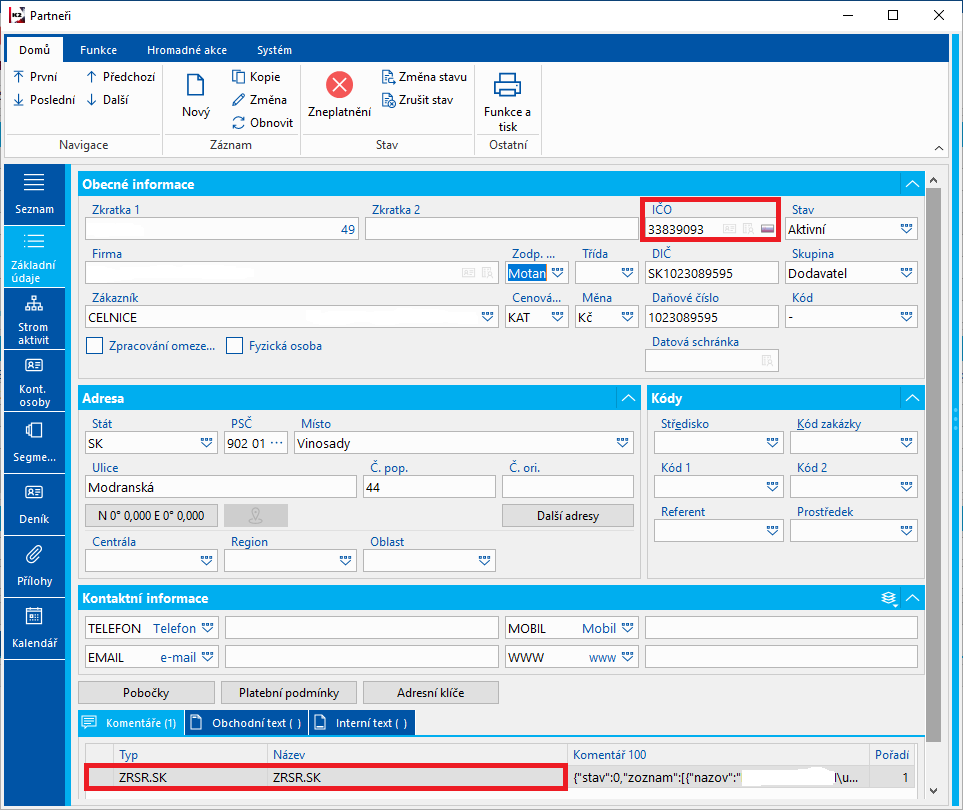The height and width of the screenshot is (810, 963).
Task: Collapse the ribbon with chevron
Action: point(938,148)
